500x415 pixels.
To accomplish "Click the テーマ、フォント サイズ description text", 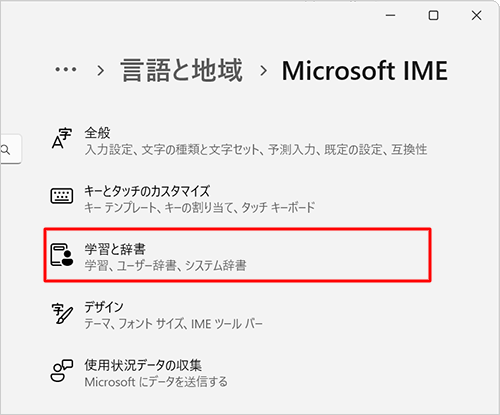I will (173, 324).
